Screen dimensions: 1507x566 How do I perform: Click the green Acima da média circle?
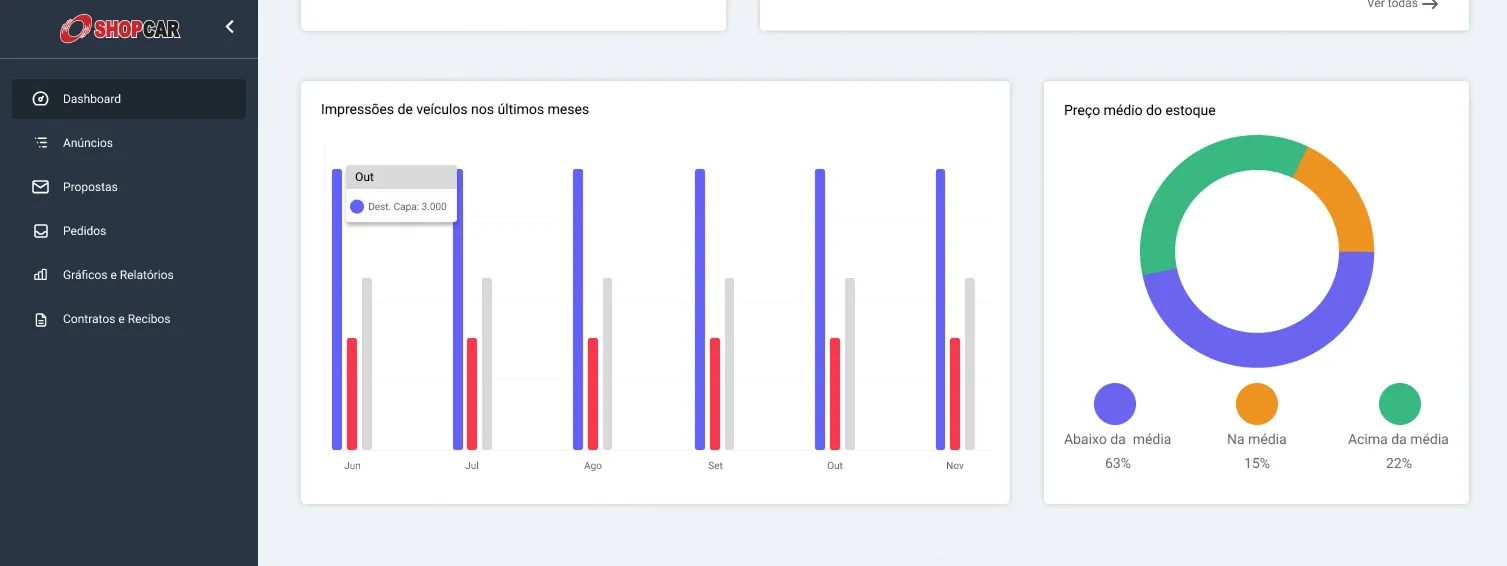click(x=1400, y=405)
